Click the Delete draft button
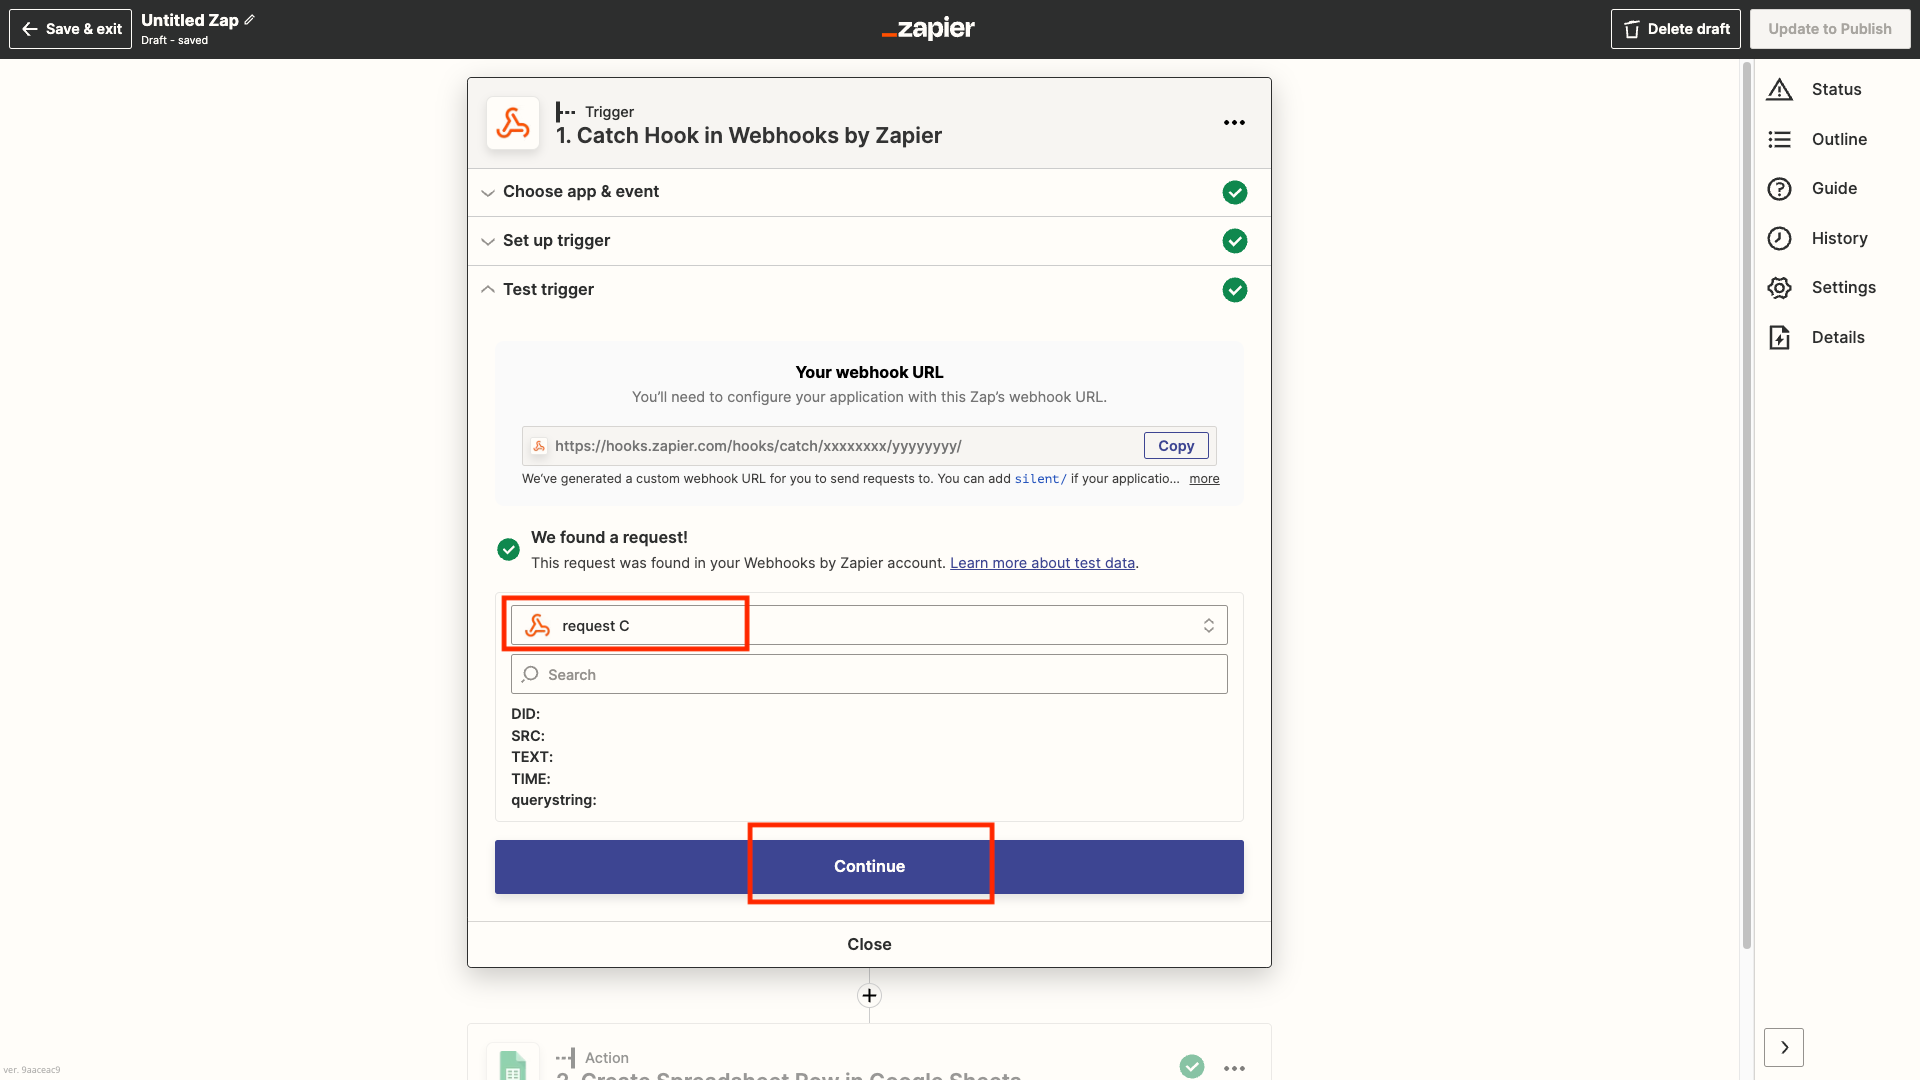1920x1080 pixels. pyautogui.click(x=1675, y=29)
